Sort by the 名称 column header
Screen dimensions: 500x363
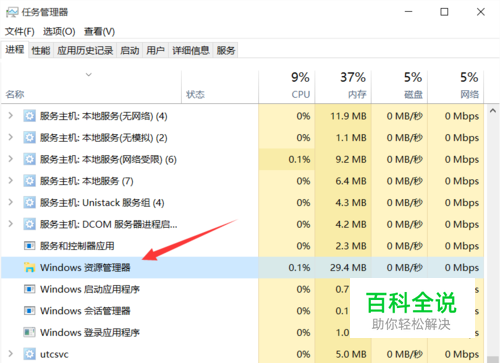[x=91, y=87]
